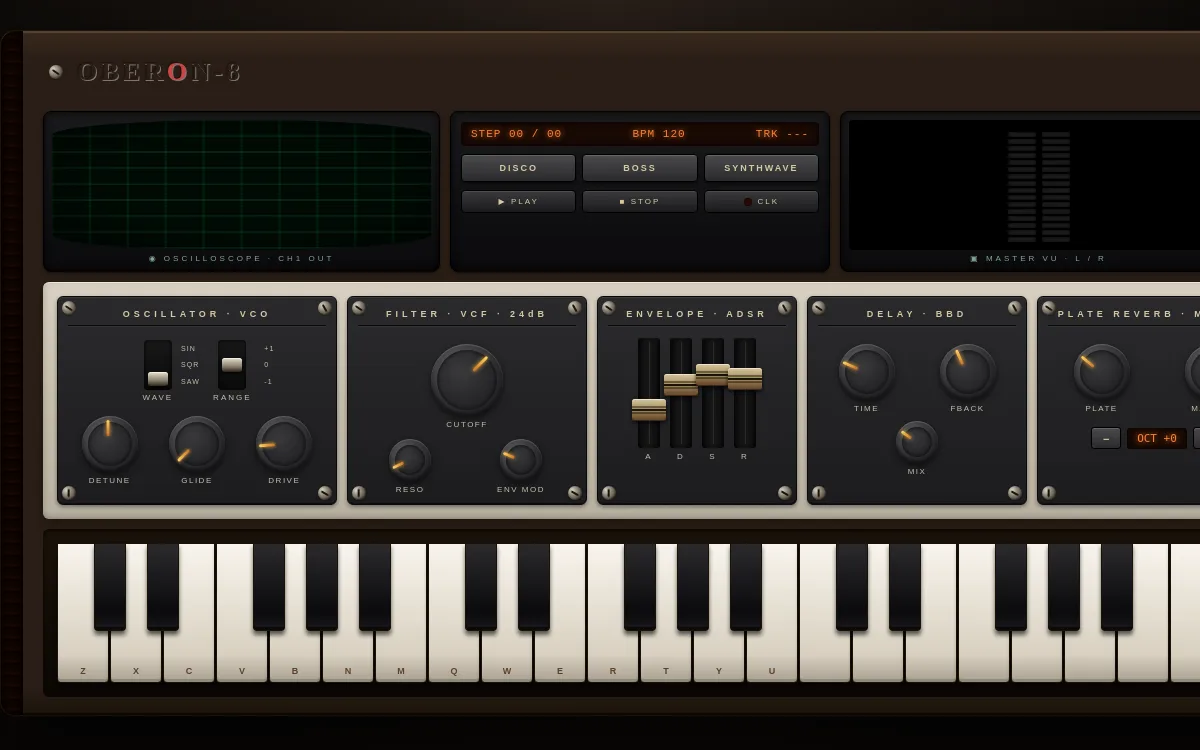1200x750 pixels.
Task: Play the black key between Y and U
Action: coord(746,587)
